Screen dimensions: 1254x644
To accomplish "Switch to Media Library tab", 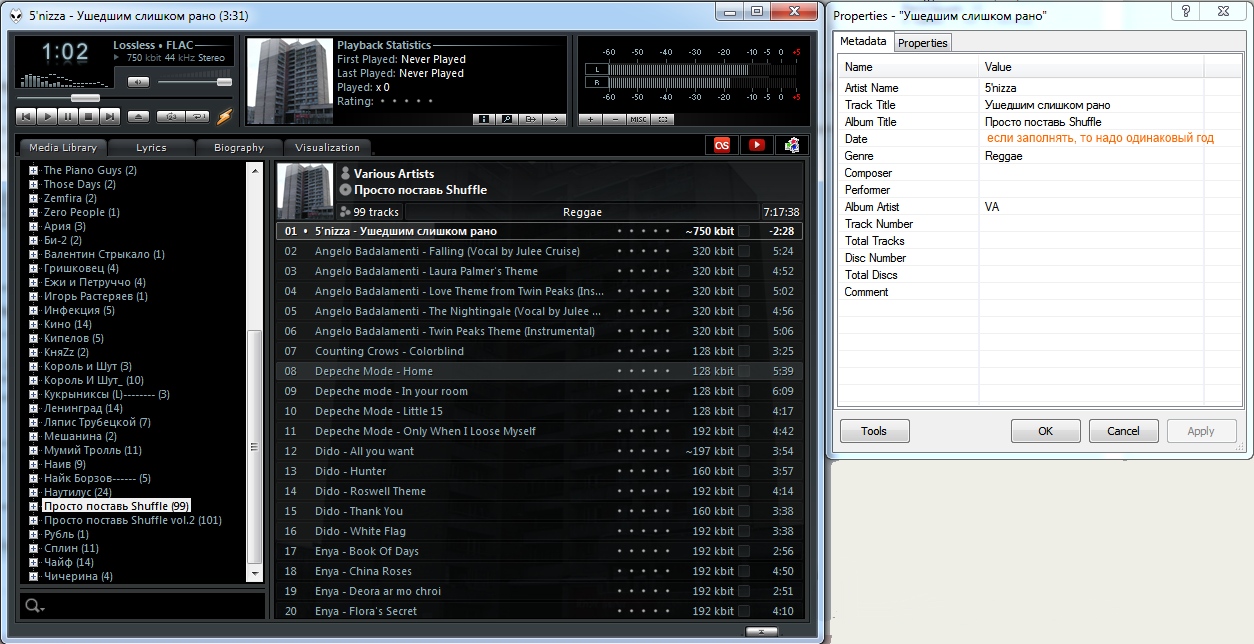I will [63, 147].
